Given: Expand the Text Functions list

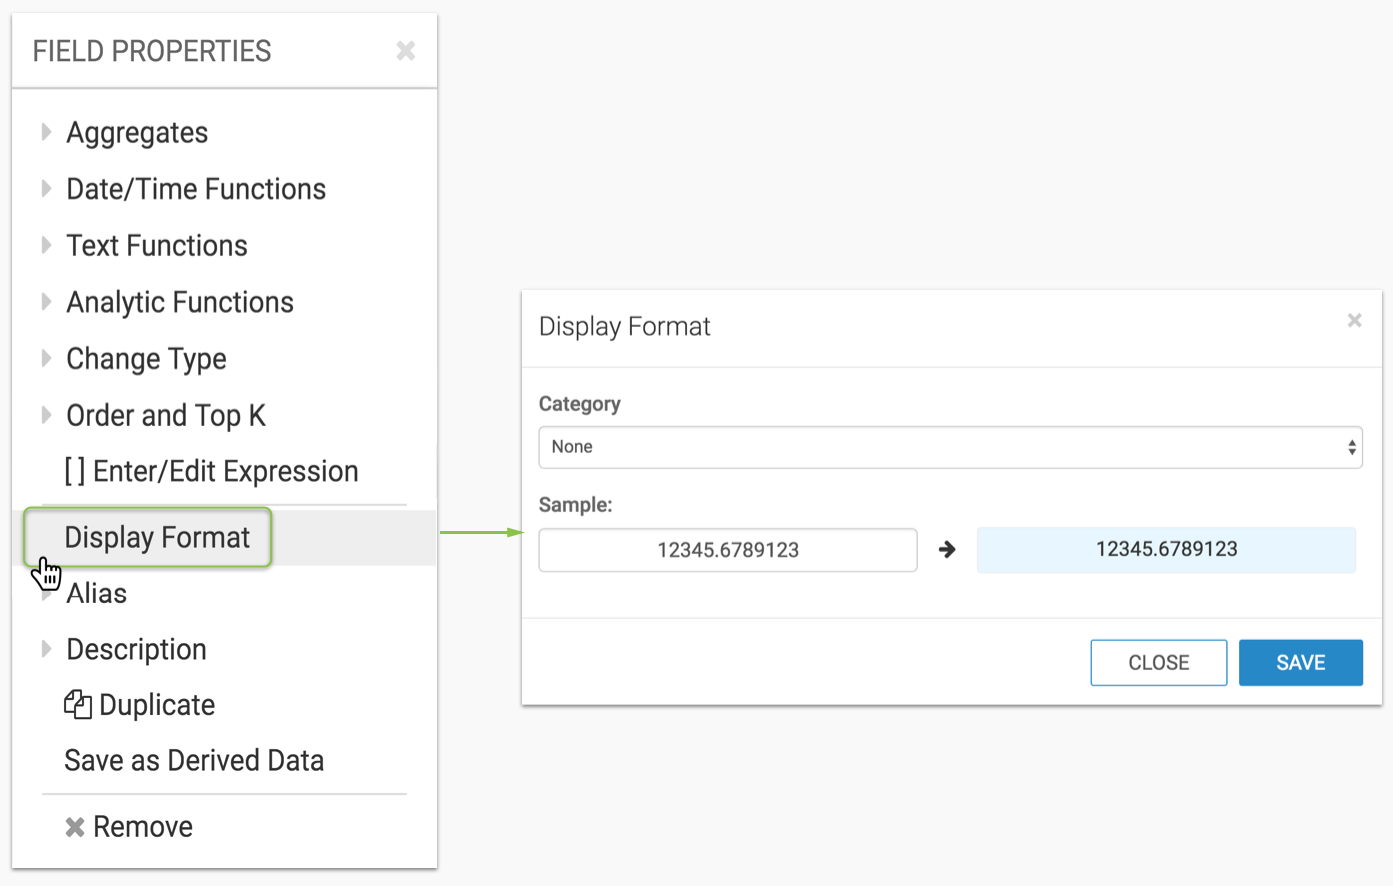Looking at the screenshot, I should tap(46, 245).
